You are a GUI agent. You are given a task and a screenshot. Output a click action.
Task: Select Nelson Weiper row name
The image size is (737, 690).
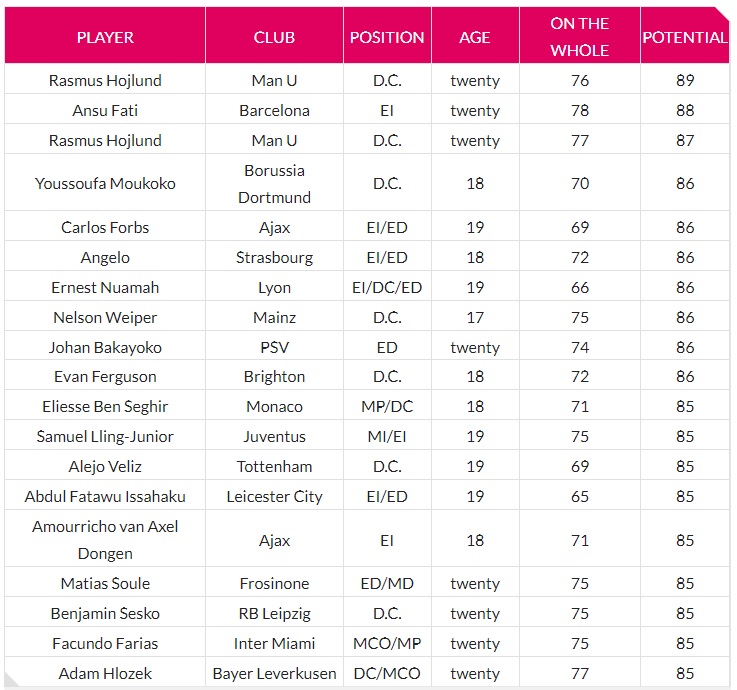(x=105, y=318)
